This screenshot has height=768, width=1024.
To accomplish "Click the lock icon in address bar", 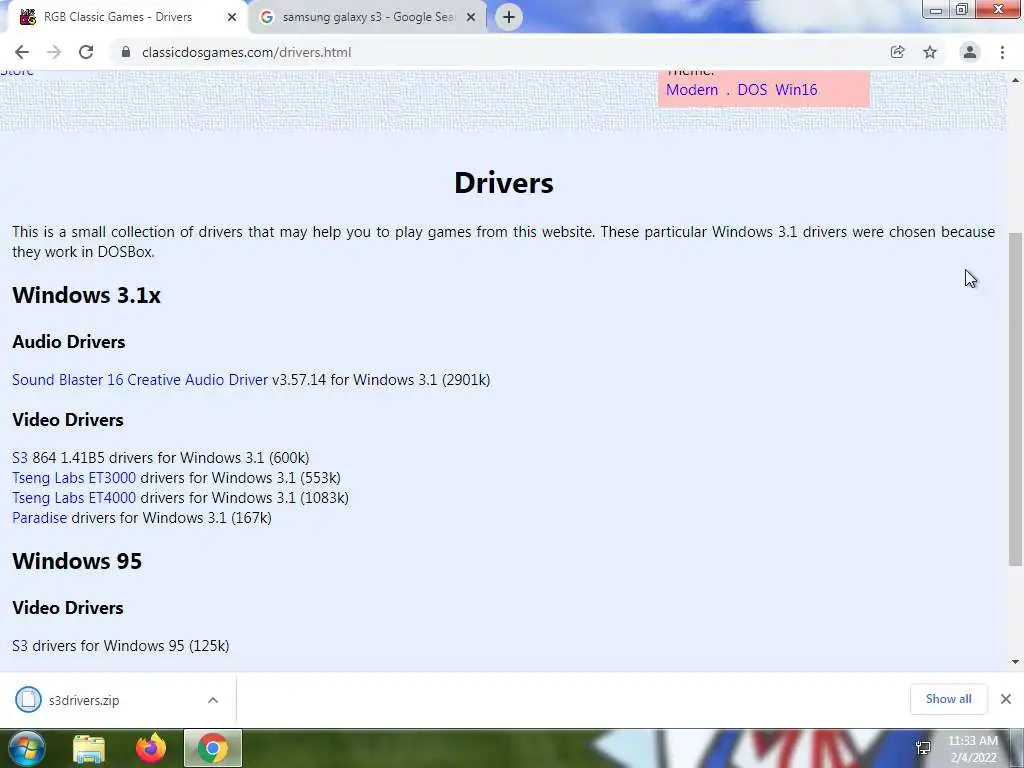I will point(126,52).
